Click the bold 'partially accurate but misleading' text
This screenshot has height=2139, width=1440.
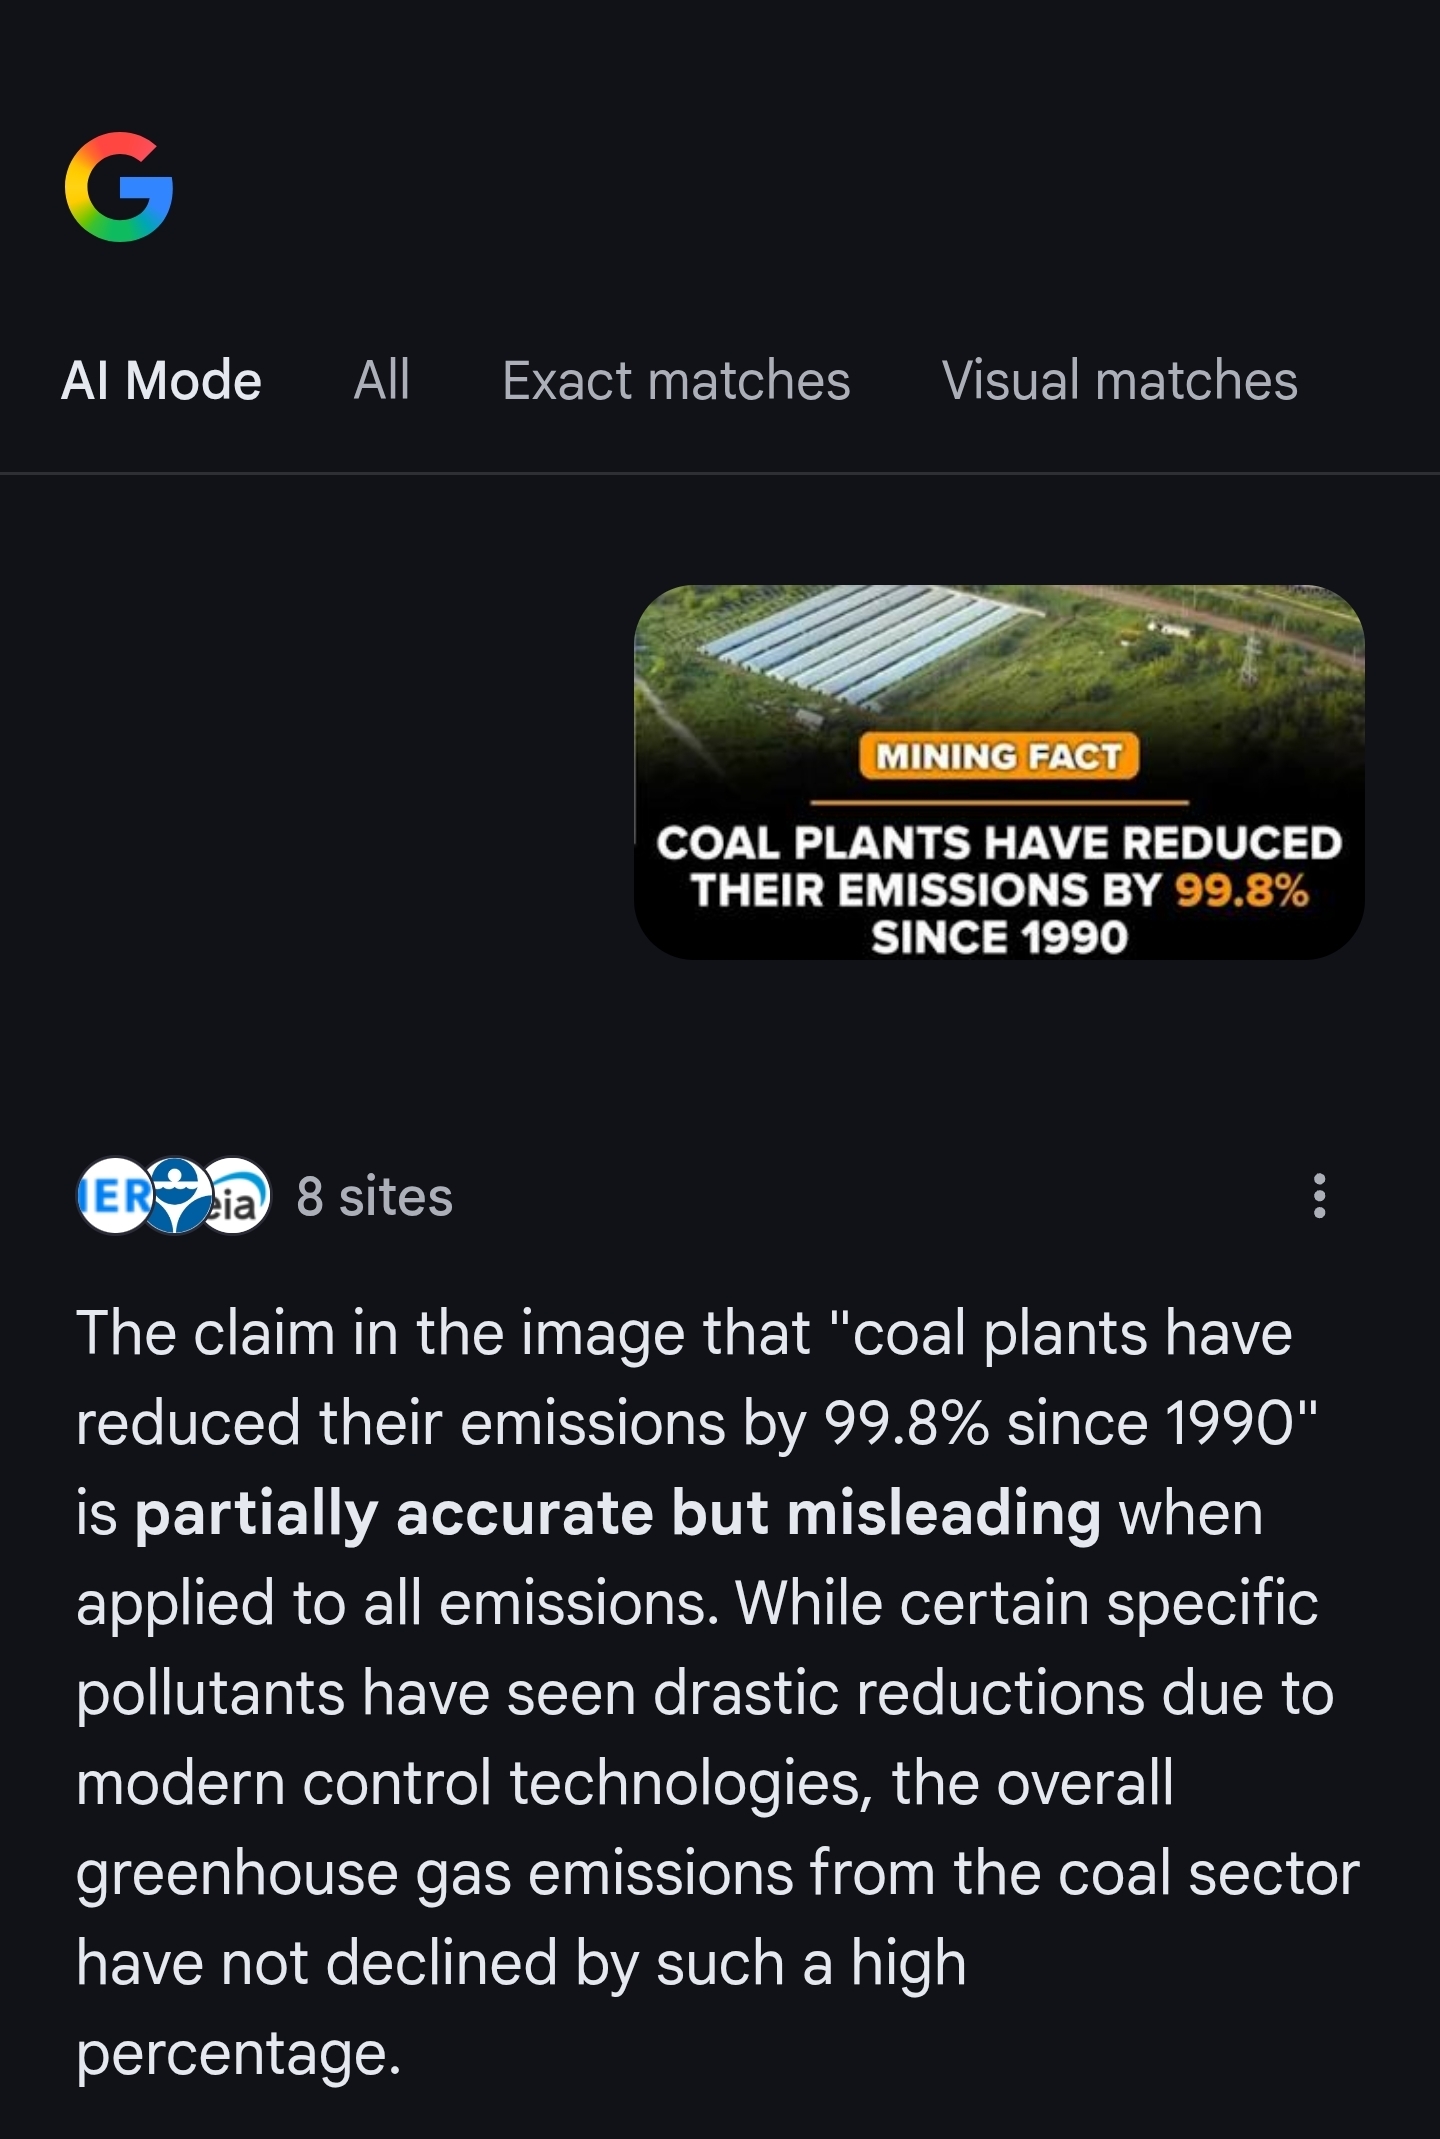(617, 1514)
